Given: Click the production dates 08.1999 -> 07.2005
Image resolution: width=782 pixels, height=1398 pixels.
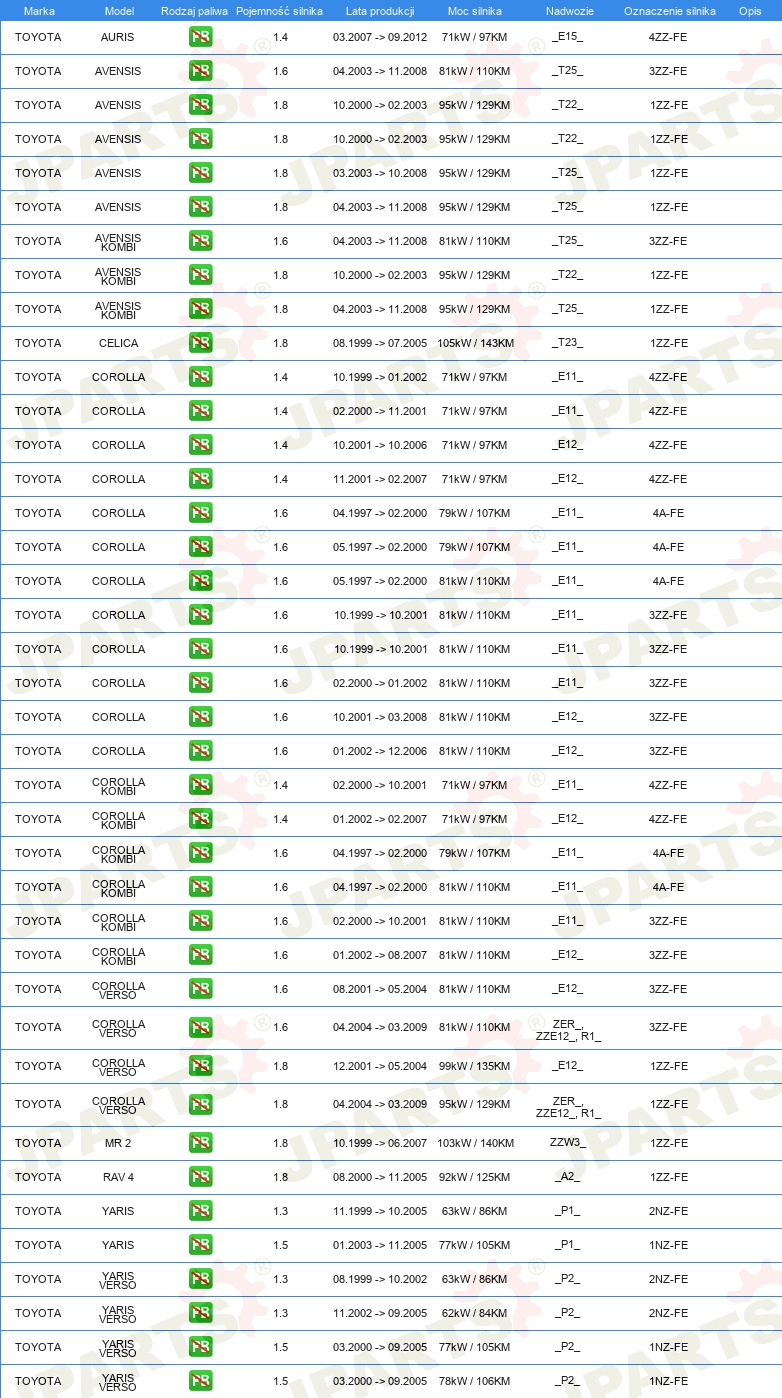Looking at the screenshot, I should tap(380, 343).
